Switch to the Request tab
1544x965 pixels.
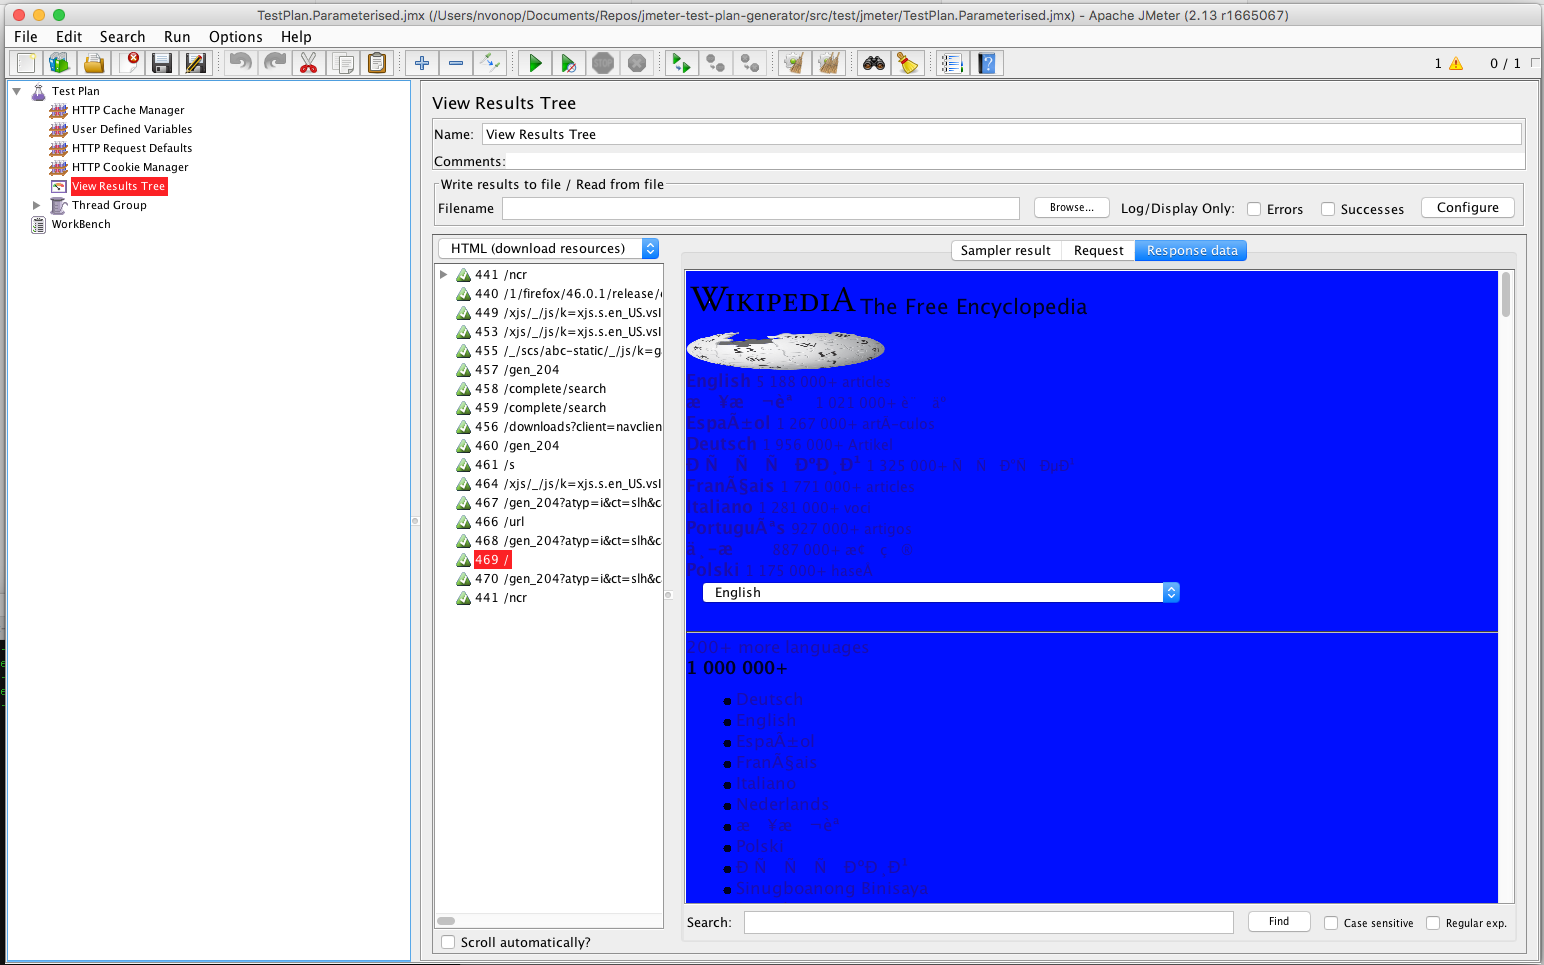(x=1098, y=251)
